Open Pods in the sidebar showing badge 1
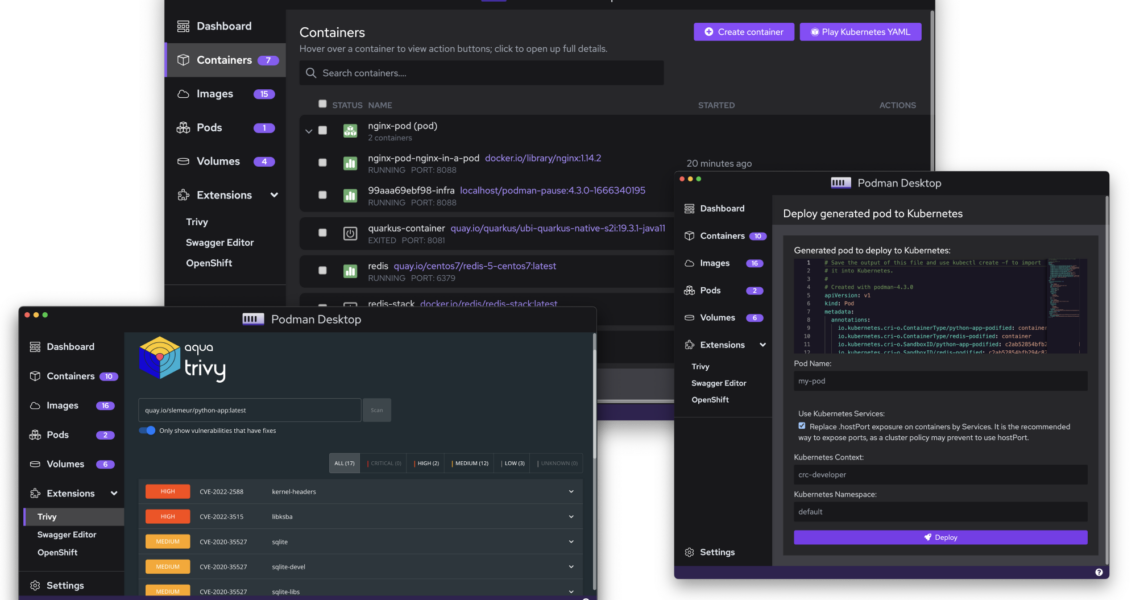The height and width of the screenshot is (600, 1140). (x=209, y=128)
